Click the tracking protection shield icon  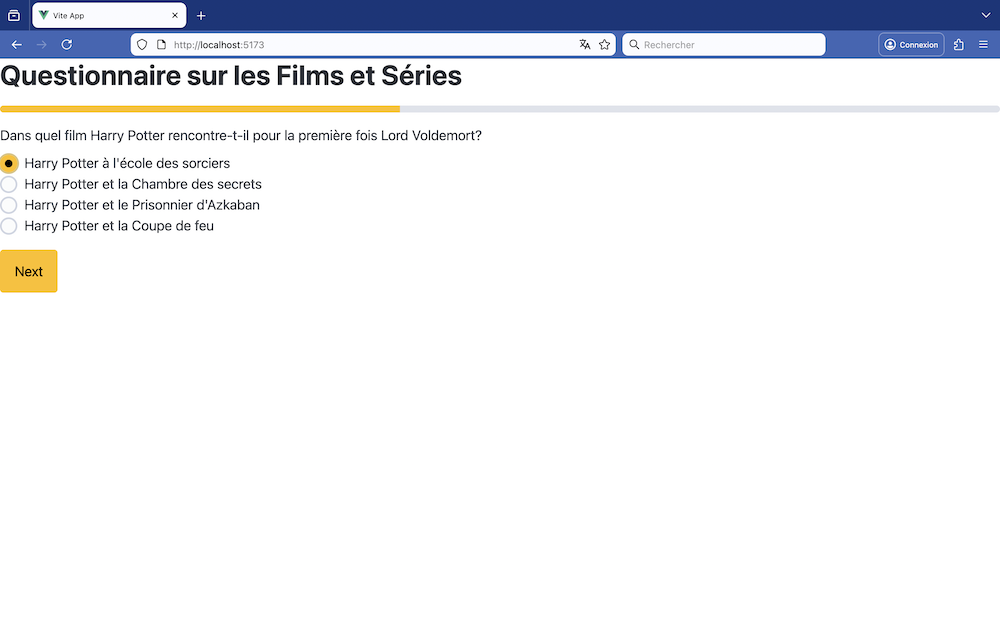[x=142, y=45]
